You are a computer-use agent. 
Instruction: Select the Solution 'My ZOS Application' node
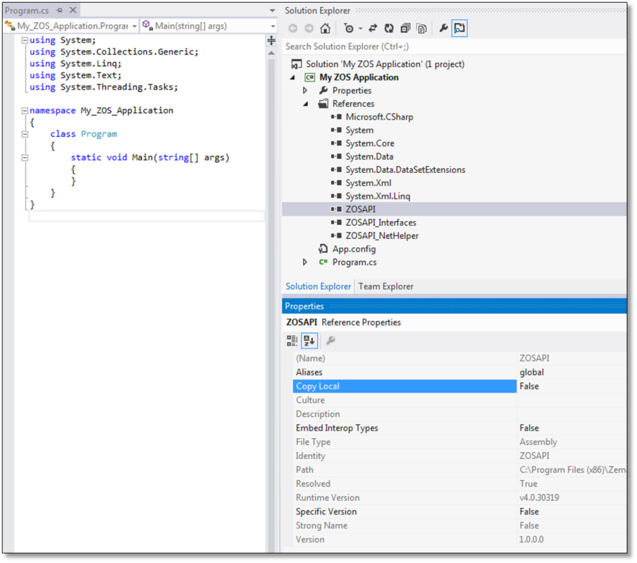click(385, 64)
